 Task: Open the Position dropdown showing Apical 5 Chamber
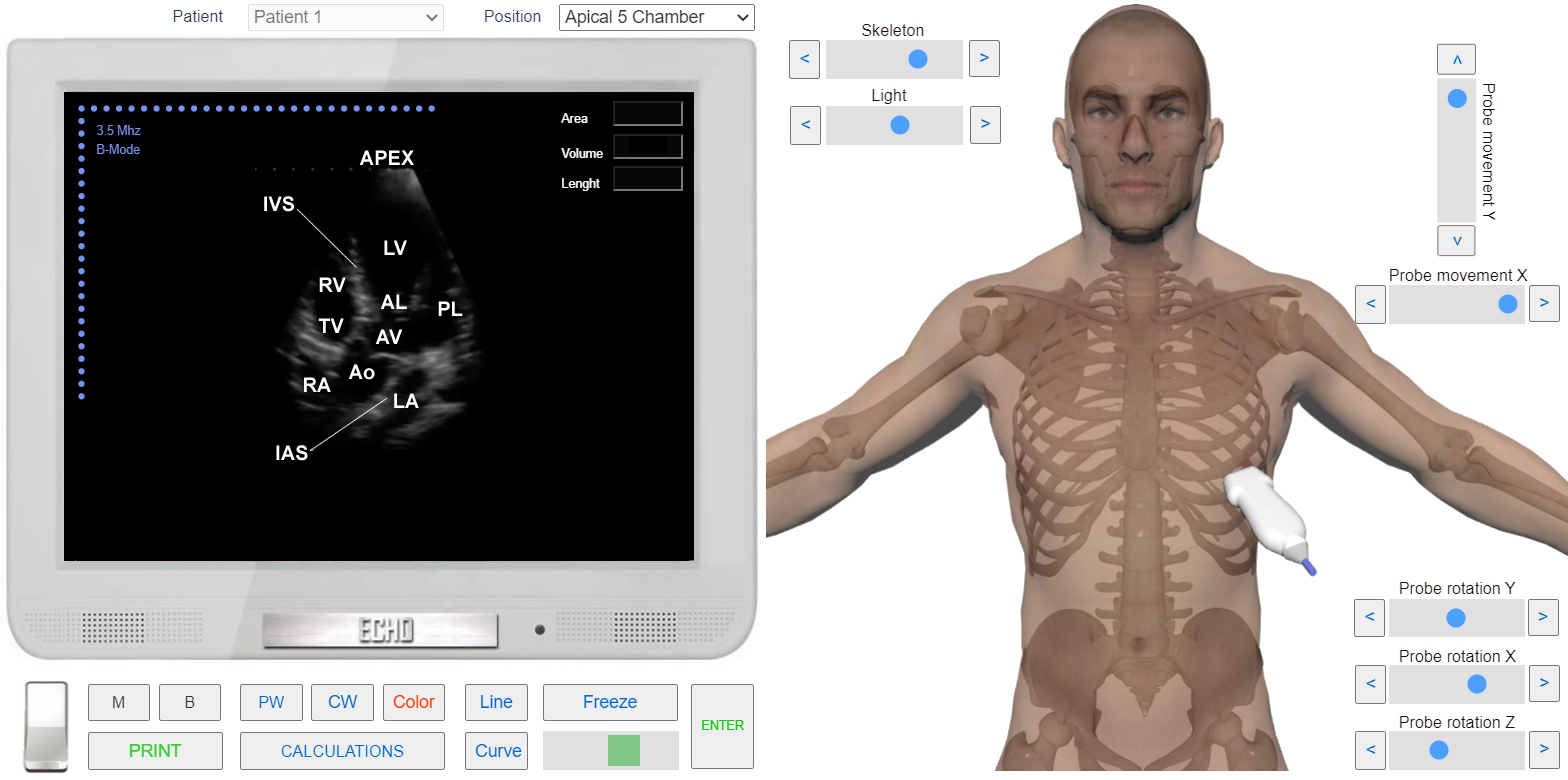(657, 17)
